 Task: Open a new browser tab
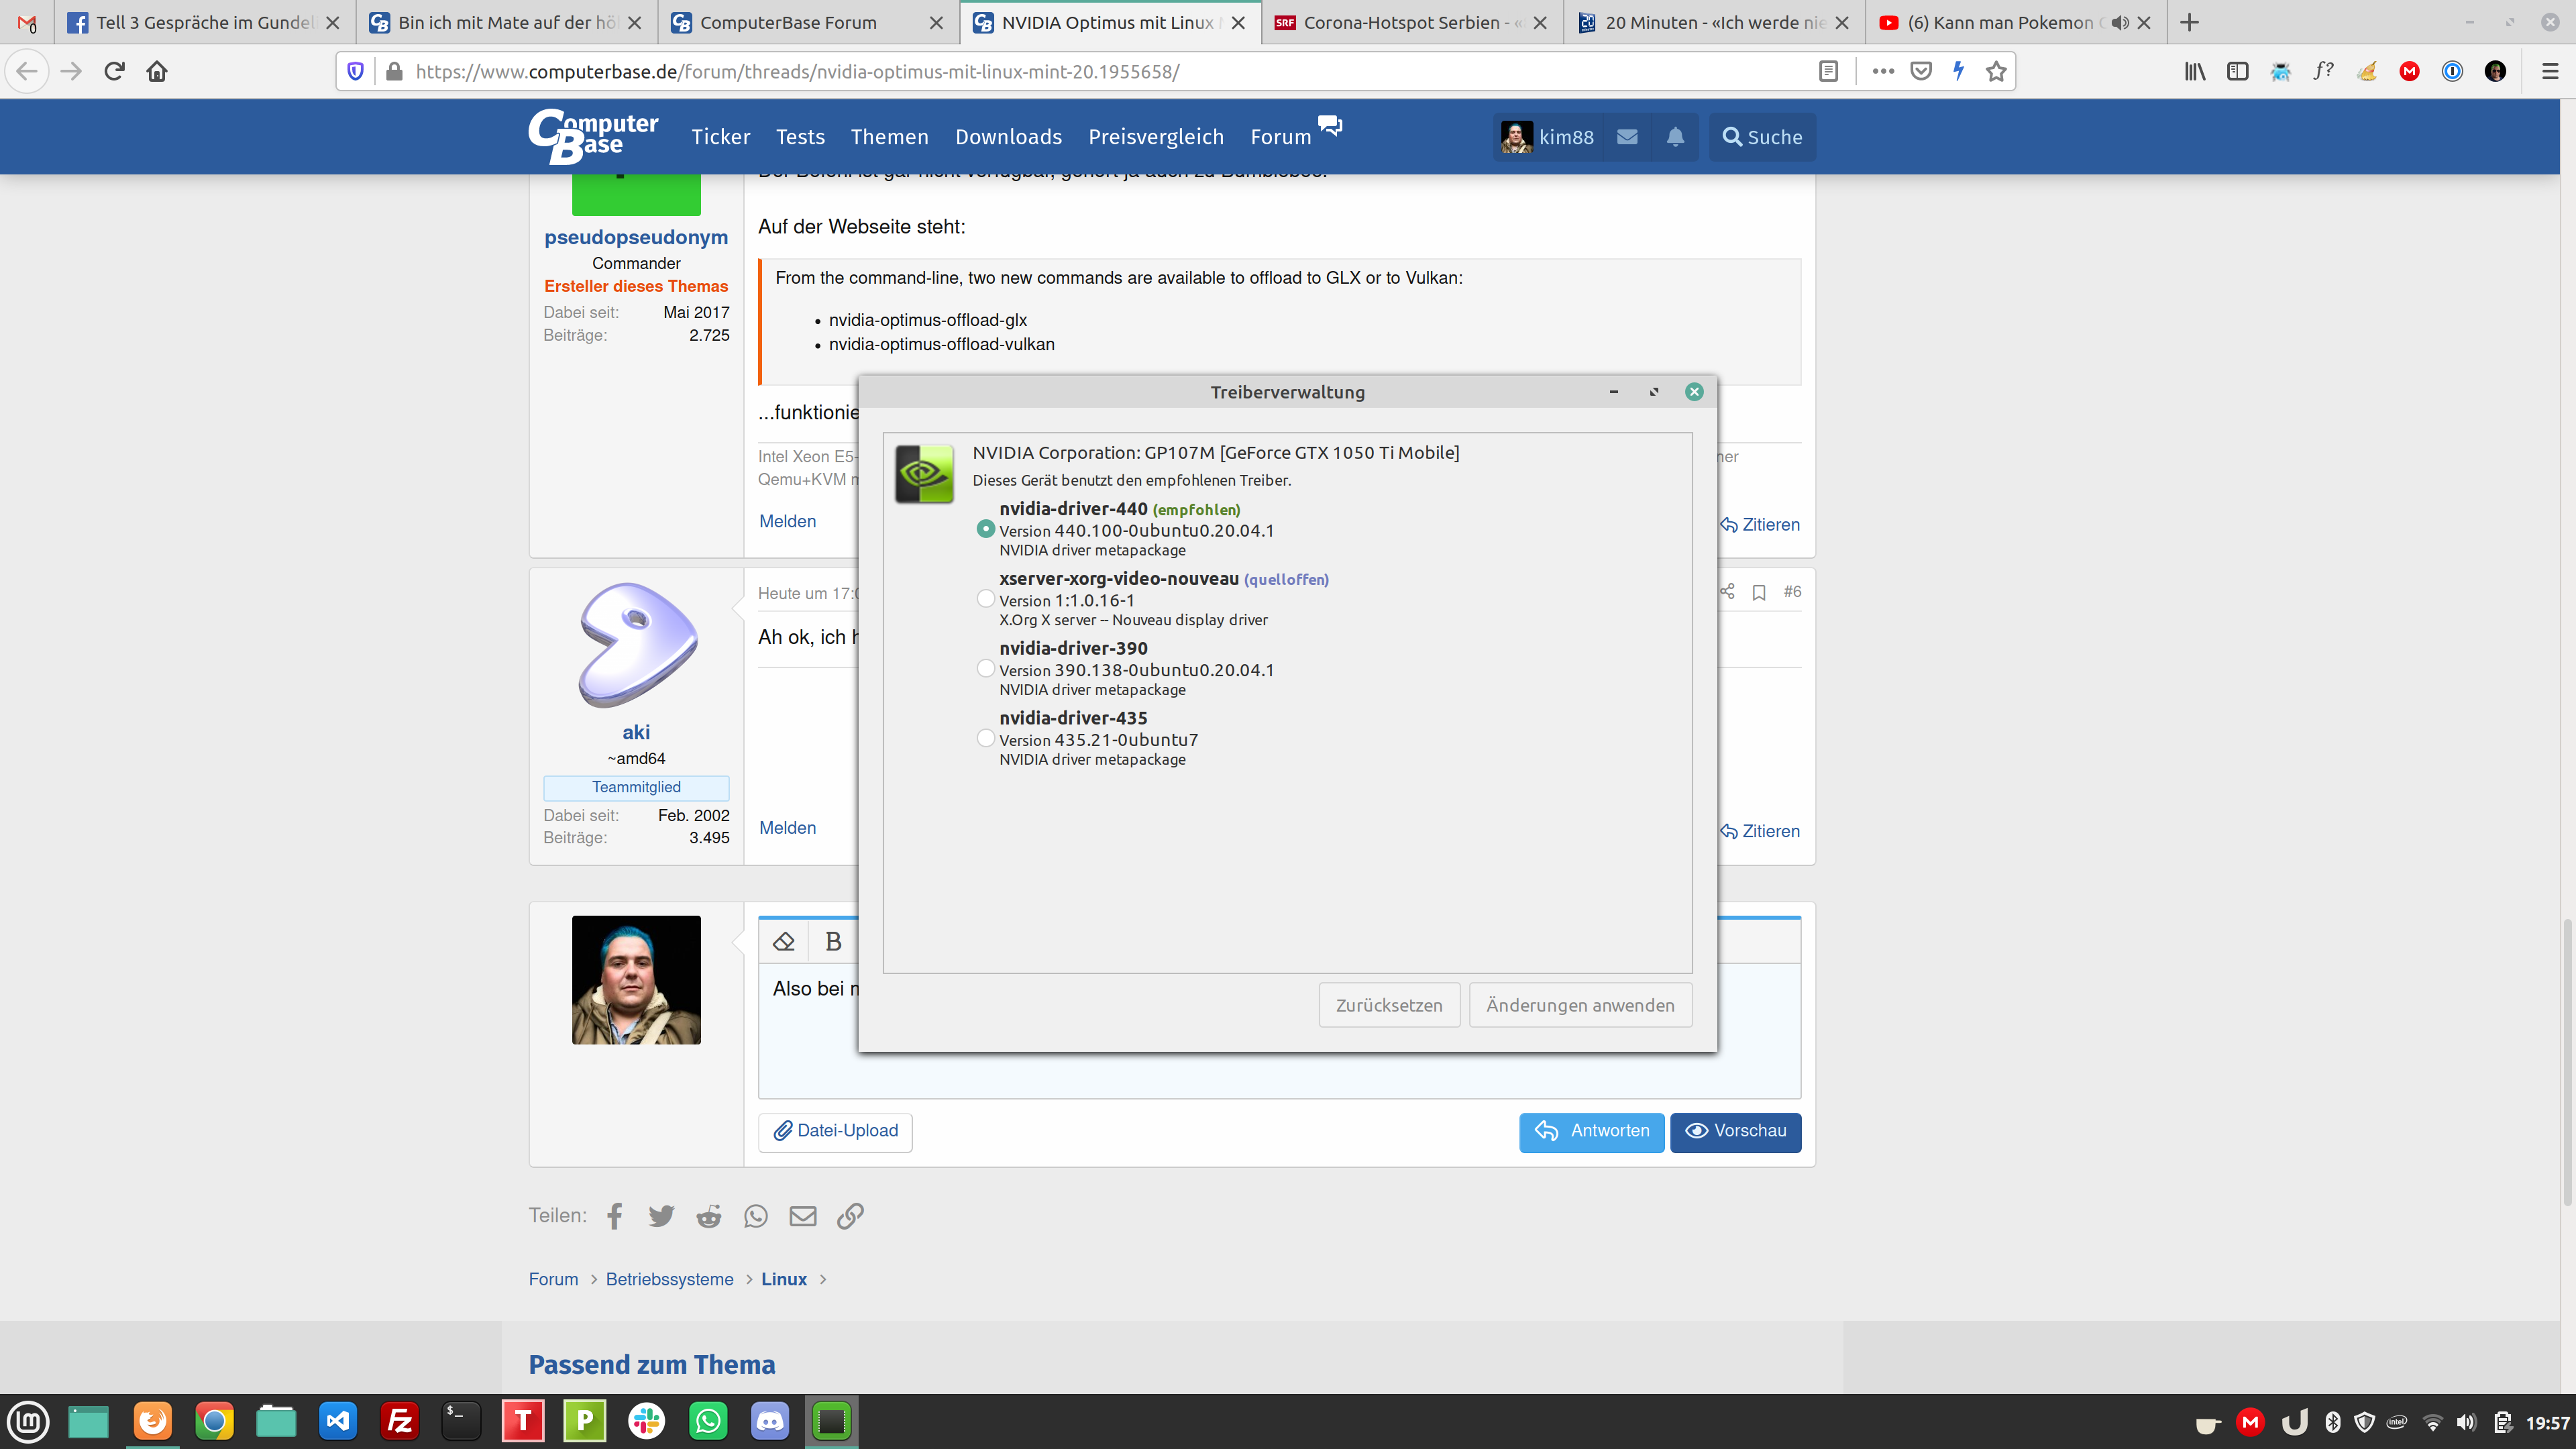(2189, 22)
